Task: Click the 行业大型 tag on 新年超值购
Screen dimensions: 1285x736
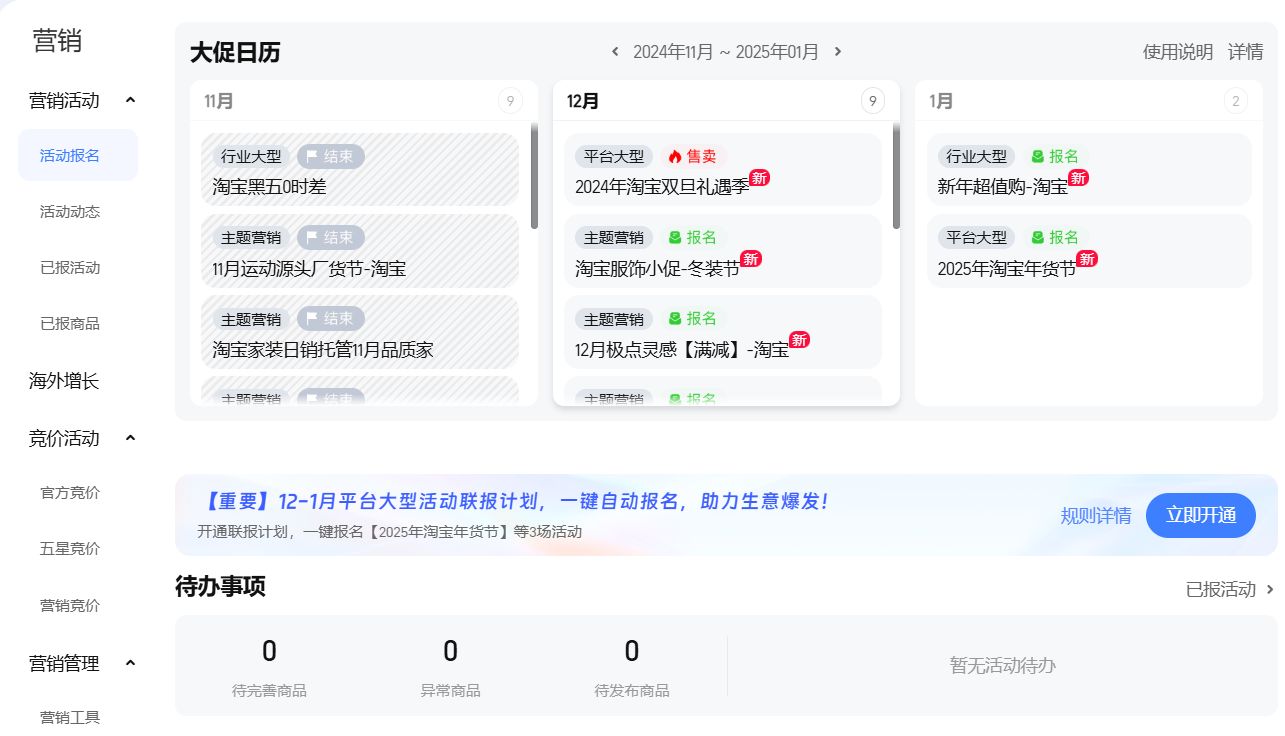Action: 977,156
